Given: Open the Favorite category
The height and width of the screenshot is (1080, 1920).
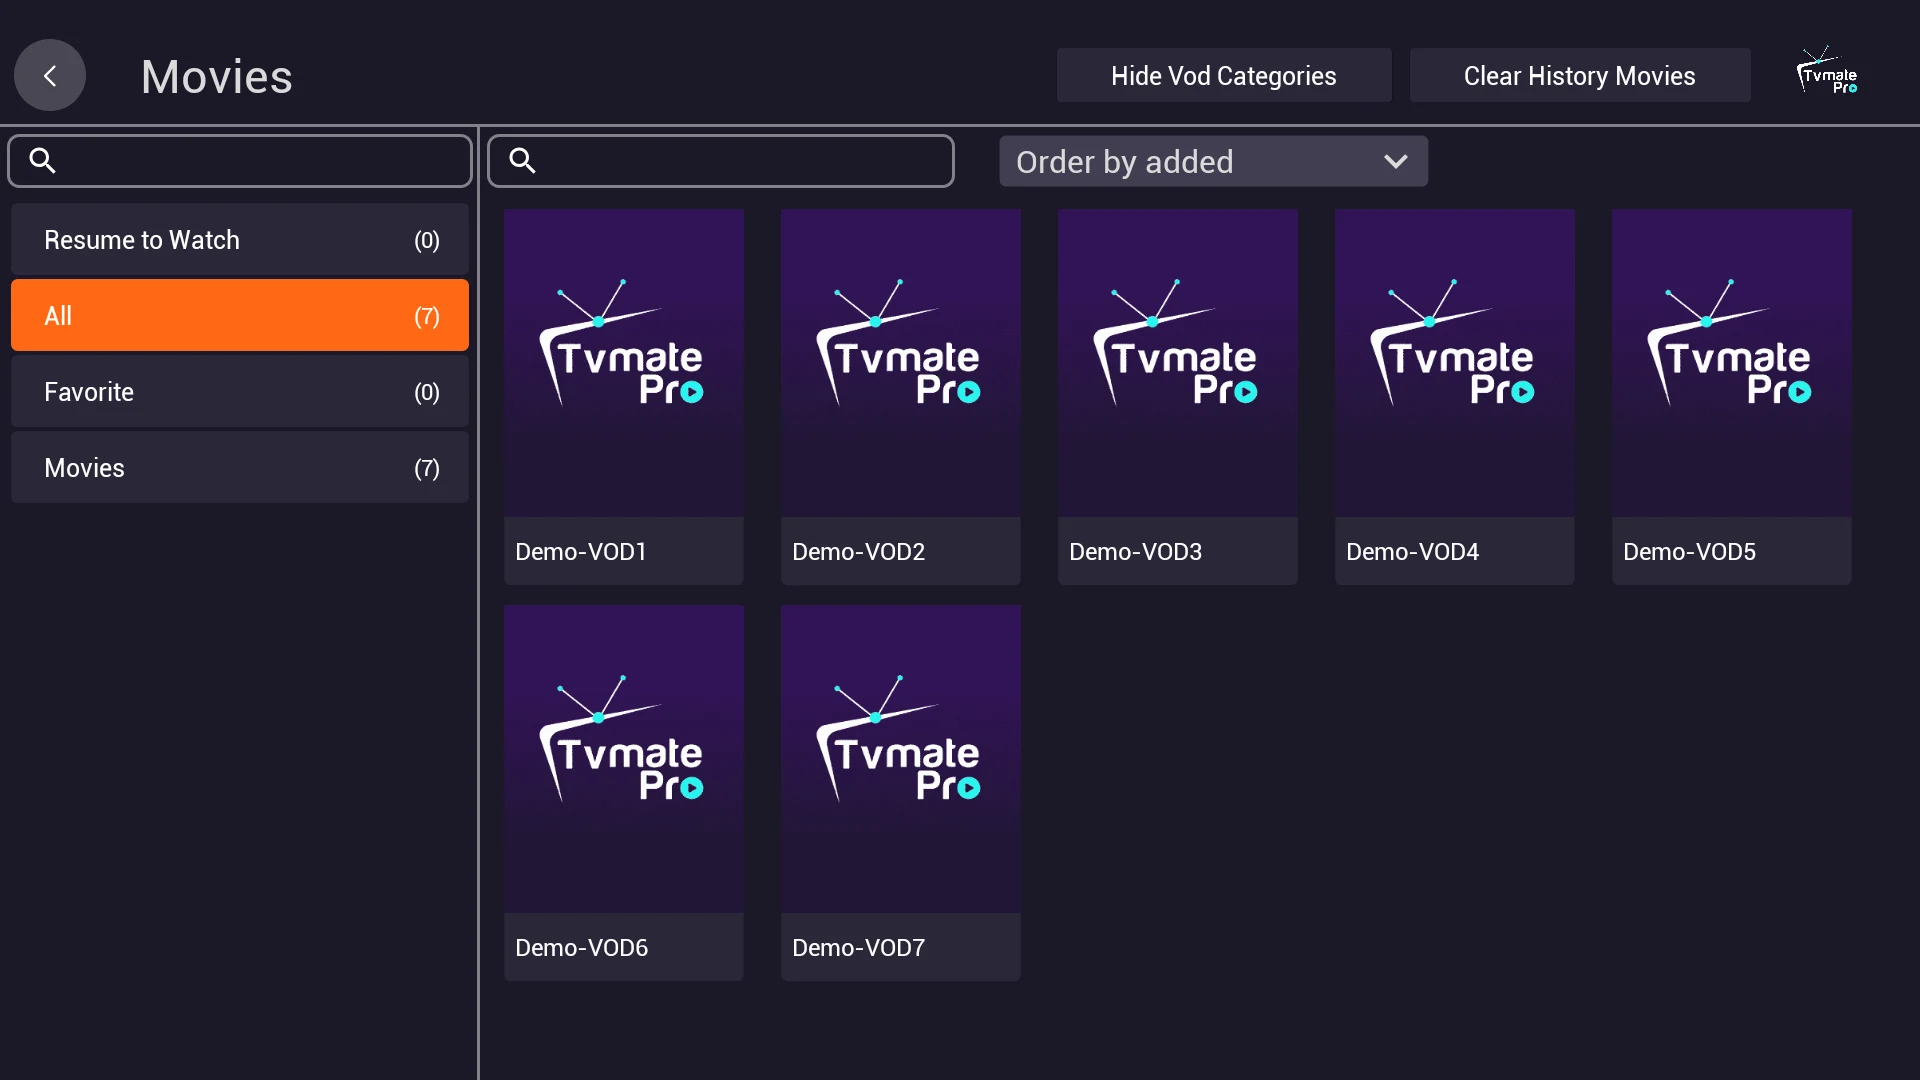Looking at the screenshot, I should click(240, 392).
